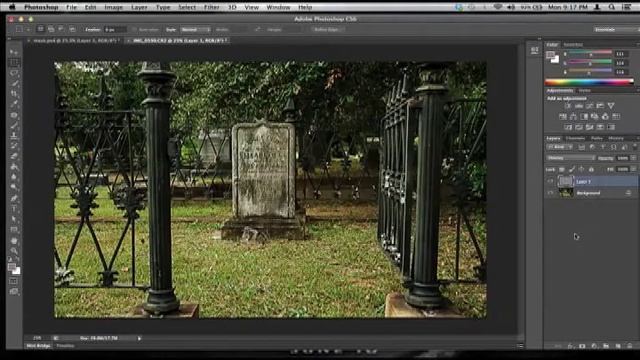The image size is (640, 360).
Task: Click the Feather input field
Action: coord(115,30)
